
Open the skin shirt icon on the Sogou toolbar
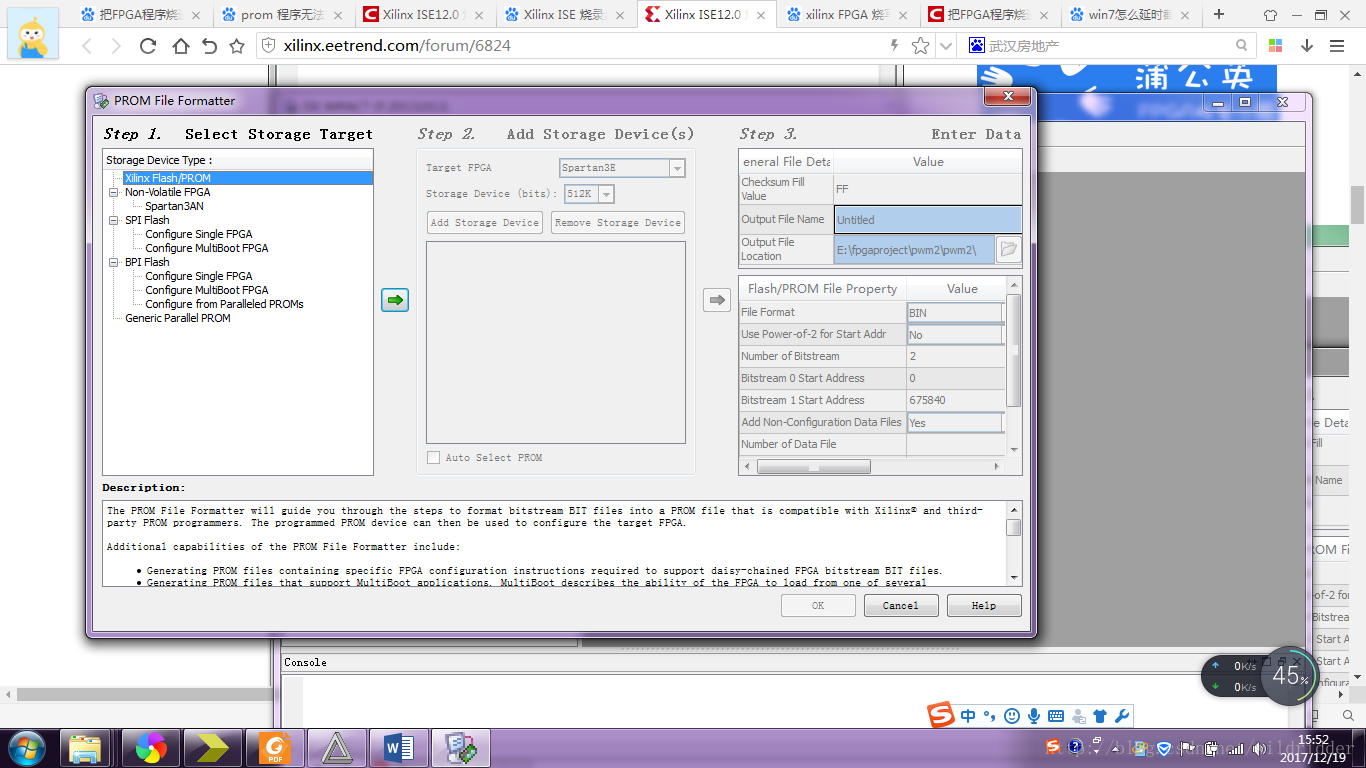[1100, 716]
